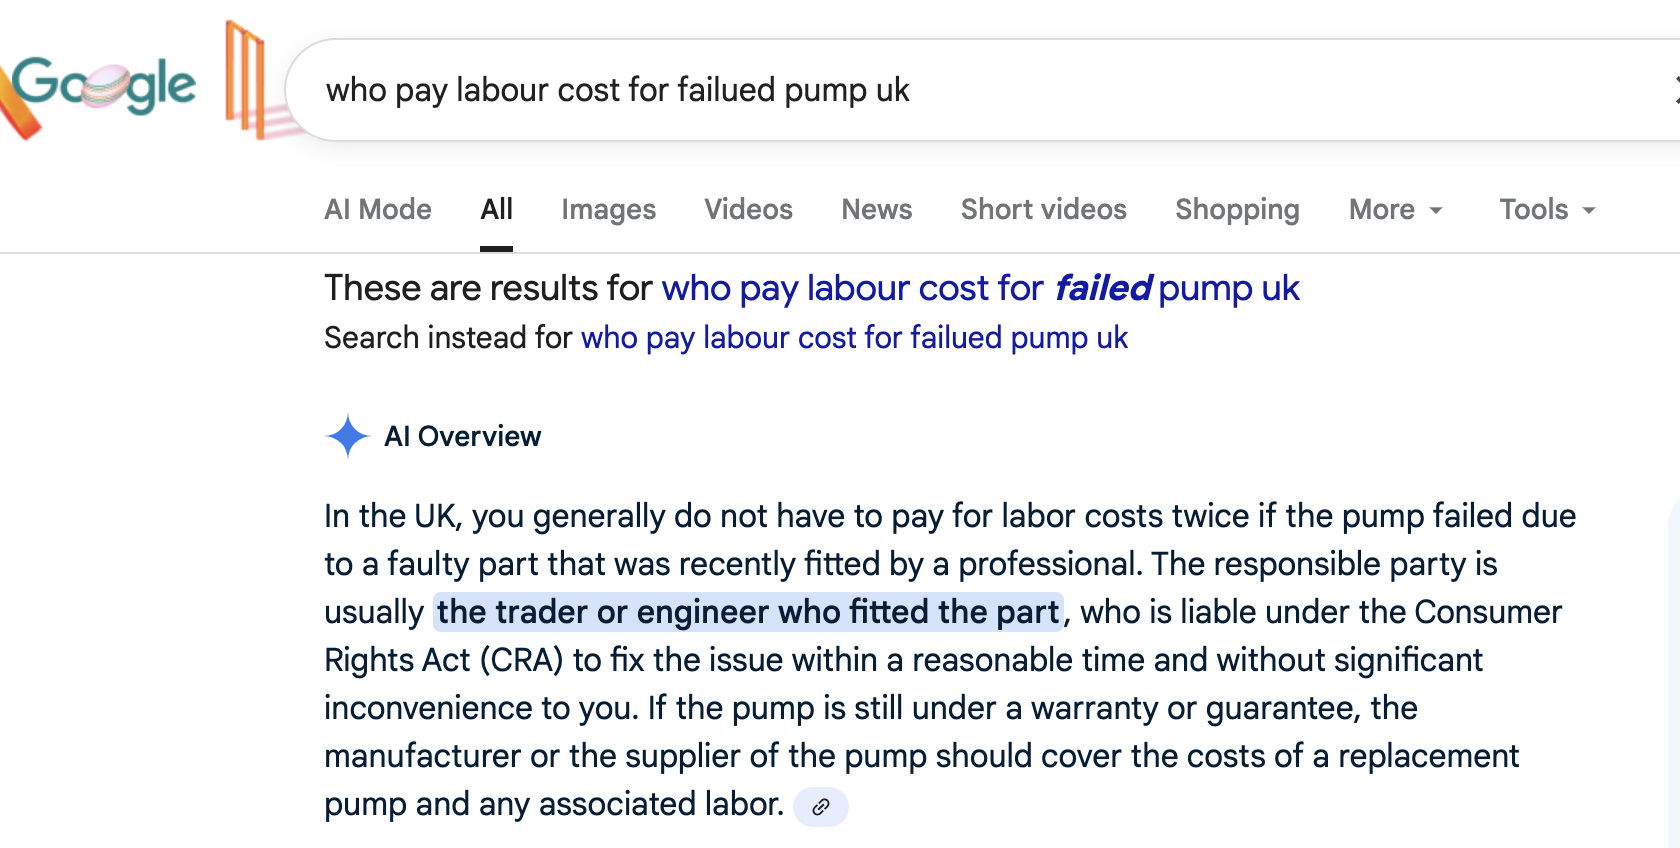
Task: Show News results
Action: click(876, 210)
